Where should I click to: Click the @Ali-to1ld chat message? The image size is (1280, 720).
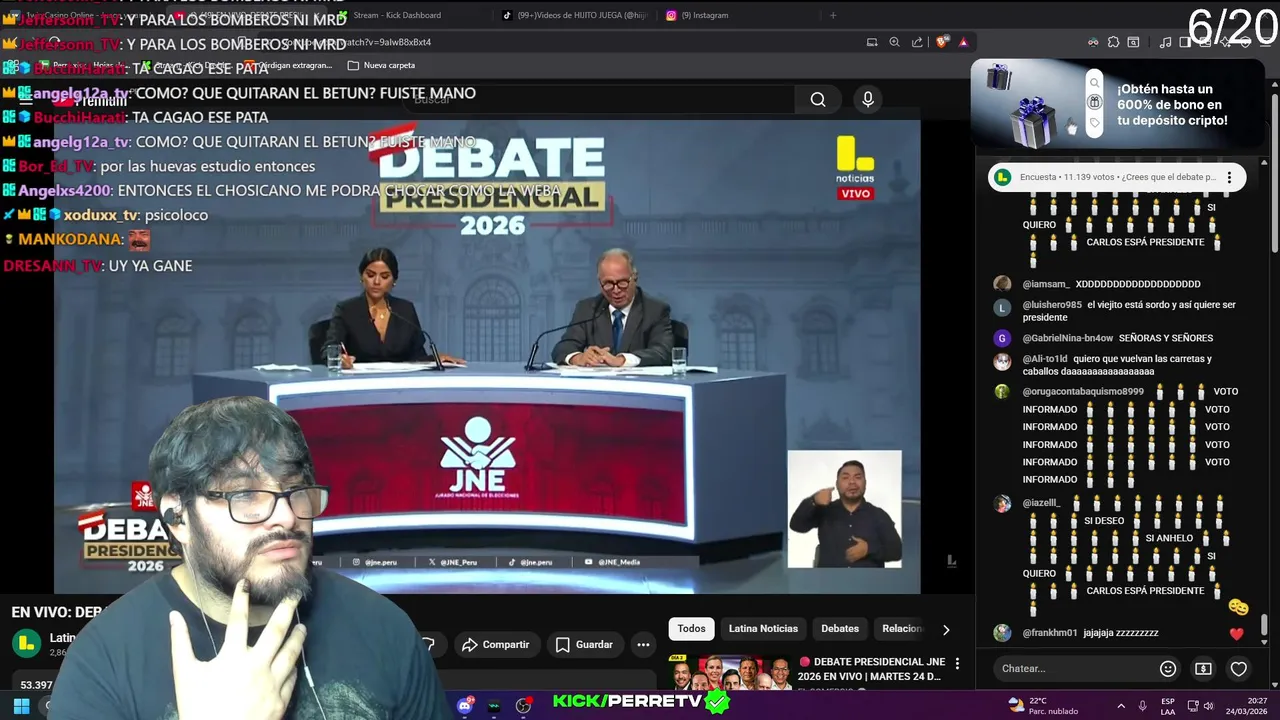(1117, 365)
